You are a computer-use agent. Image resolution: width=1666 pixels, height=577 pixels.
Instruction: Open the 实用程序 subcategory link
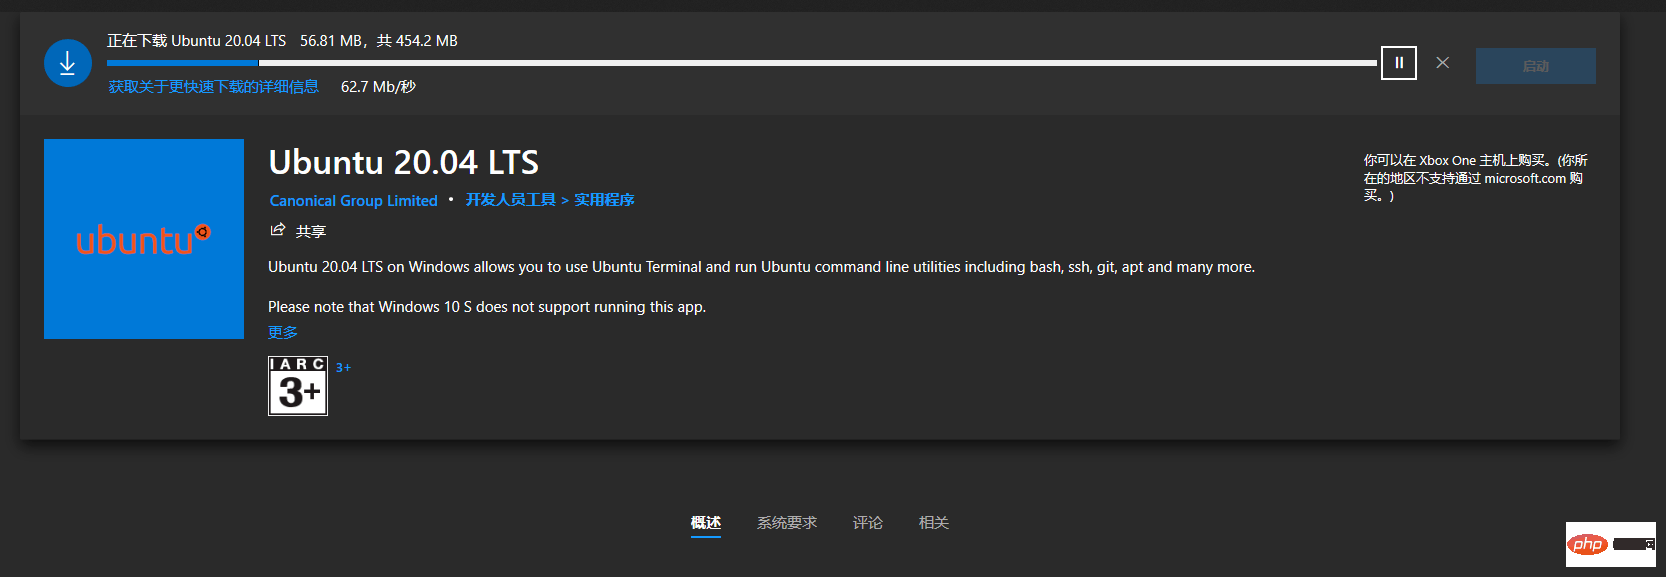[x=604, y=200]
